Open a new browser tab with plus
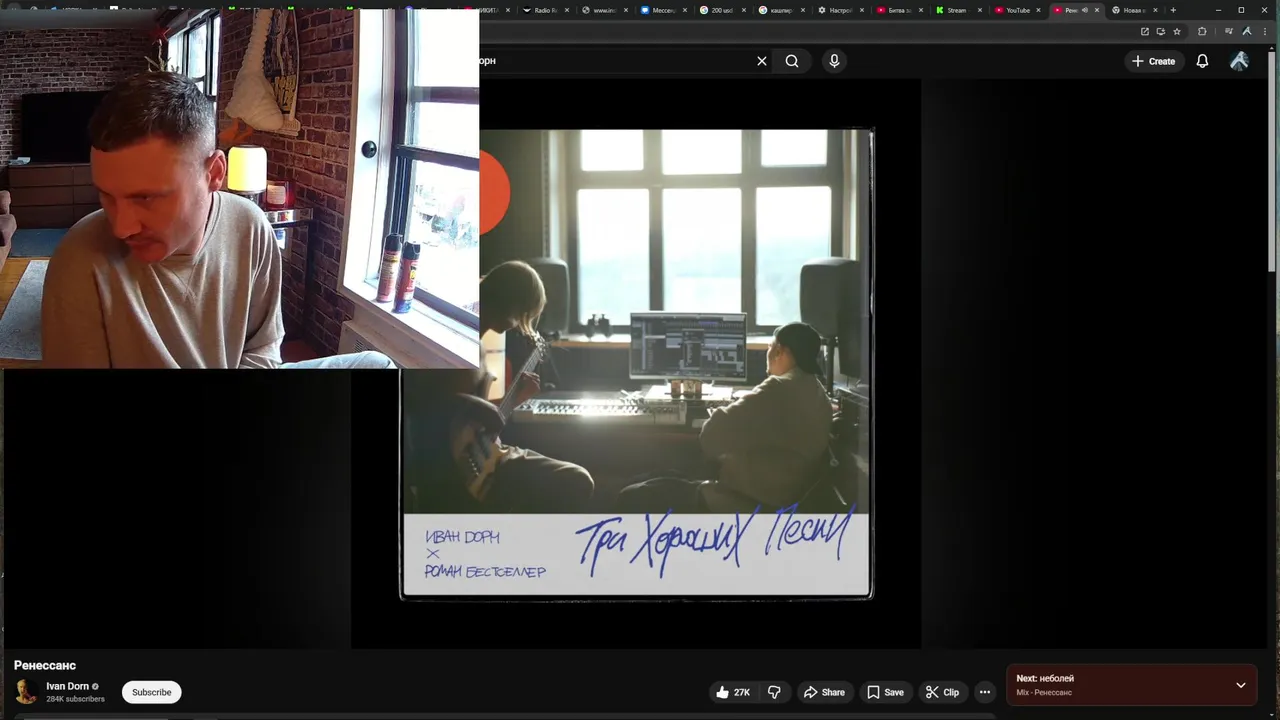1280x720 pixels. pos(1173,10)
